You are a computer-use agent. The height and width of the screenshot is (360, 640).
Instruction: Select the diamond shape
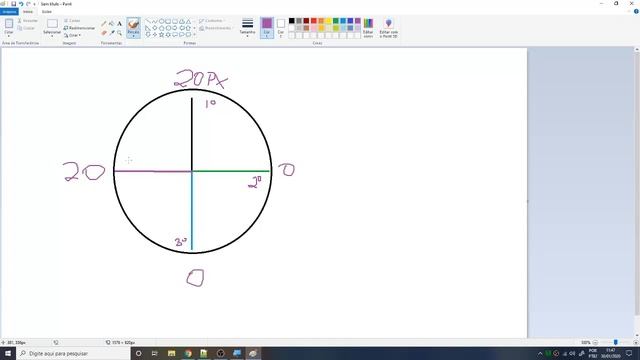[154, 28]
